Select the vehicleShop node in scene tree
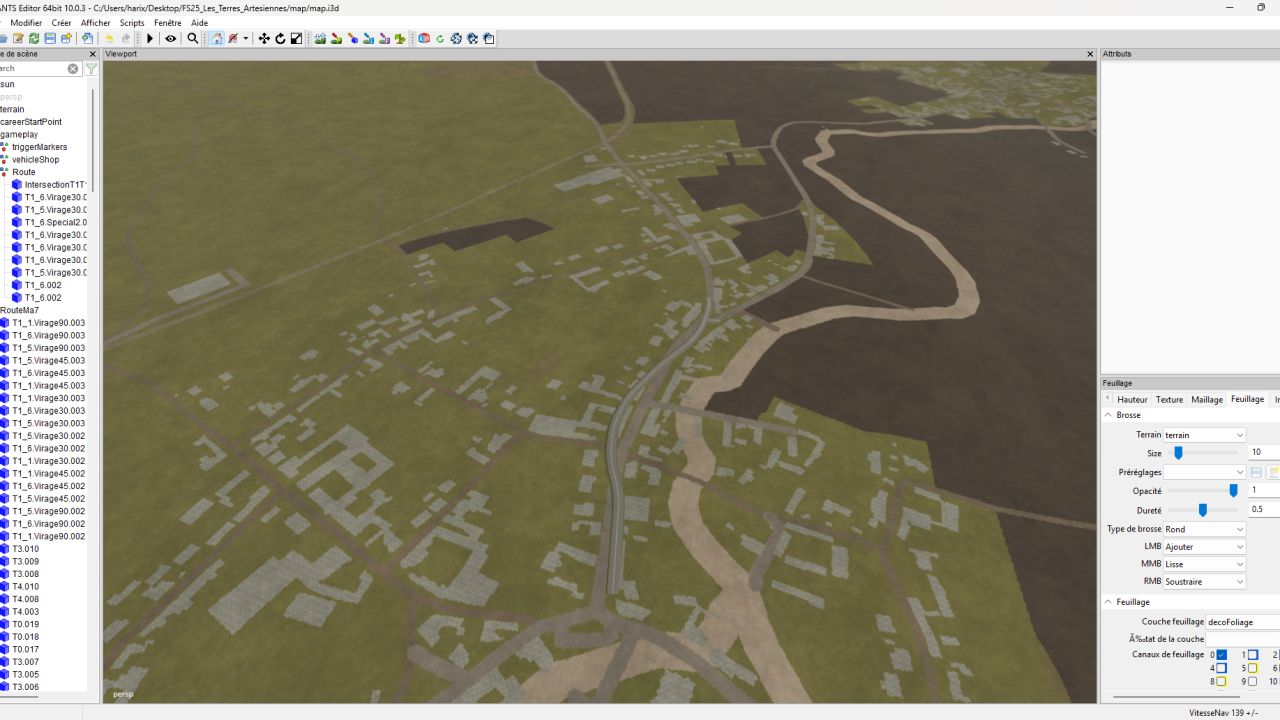The height and width of the screenshot is (720, 1280). coord(35,160)
